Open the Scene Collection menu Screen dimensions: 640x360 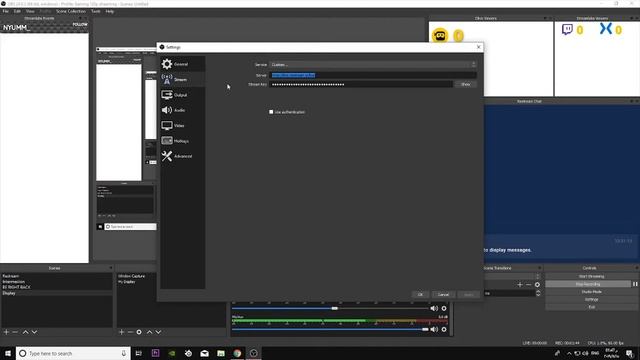pos(71,11)
